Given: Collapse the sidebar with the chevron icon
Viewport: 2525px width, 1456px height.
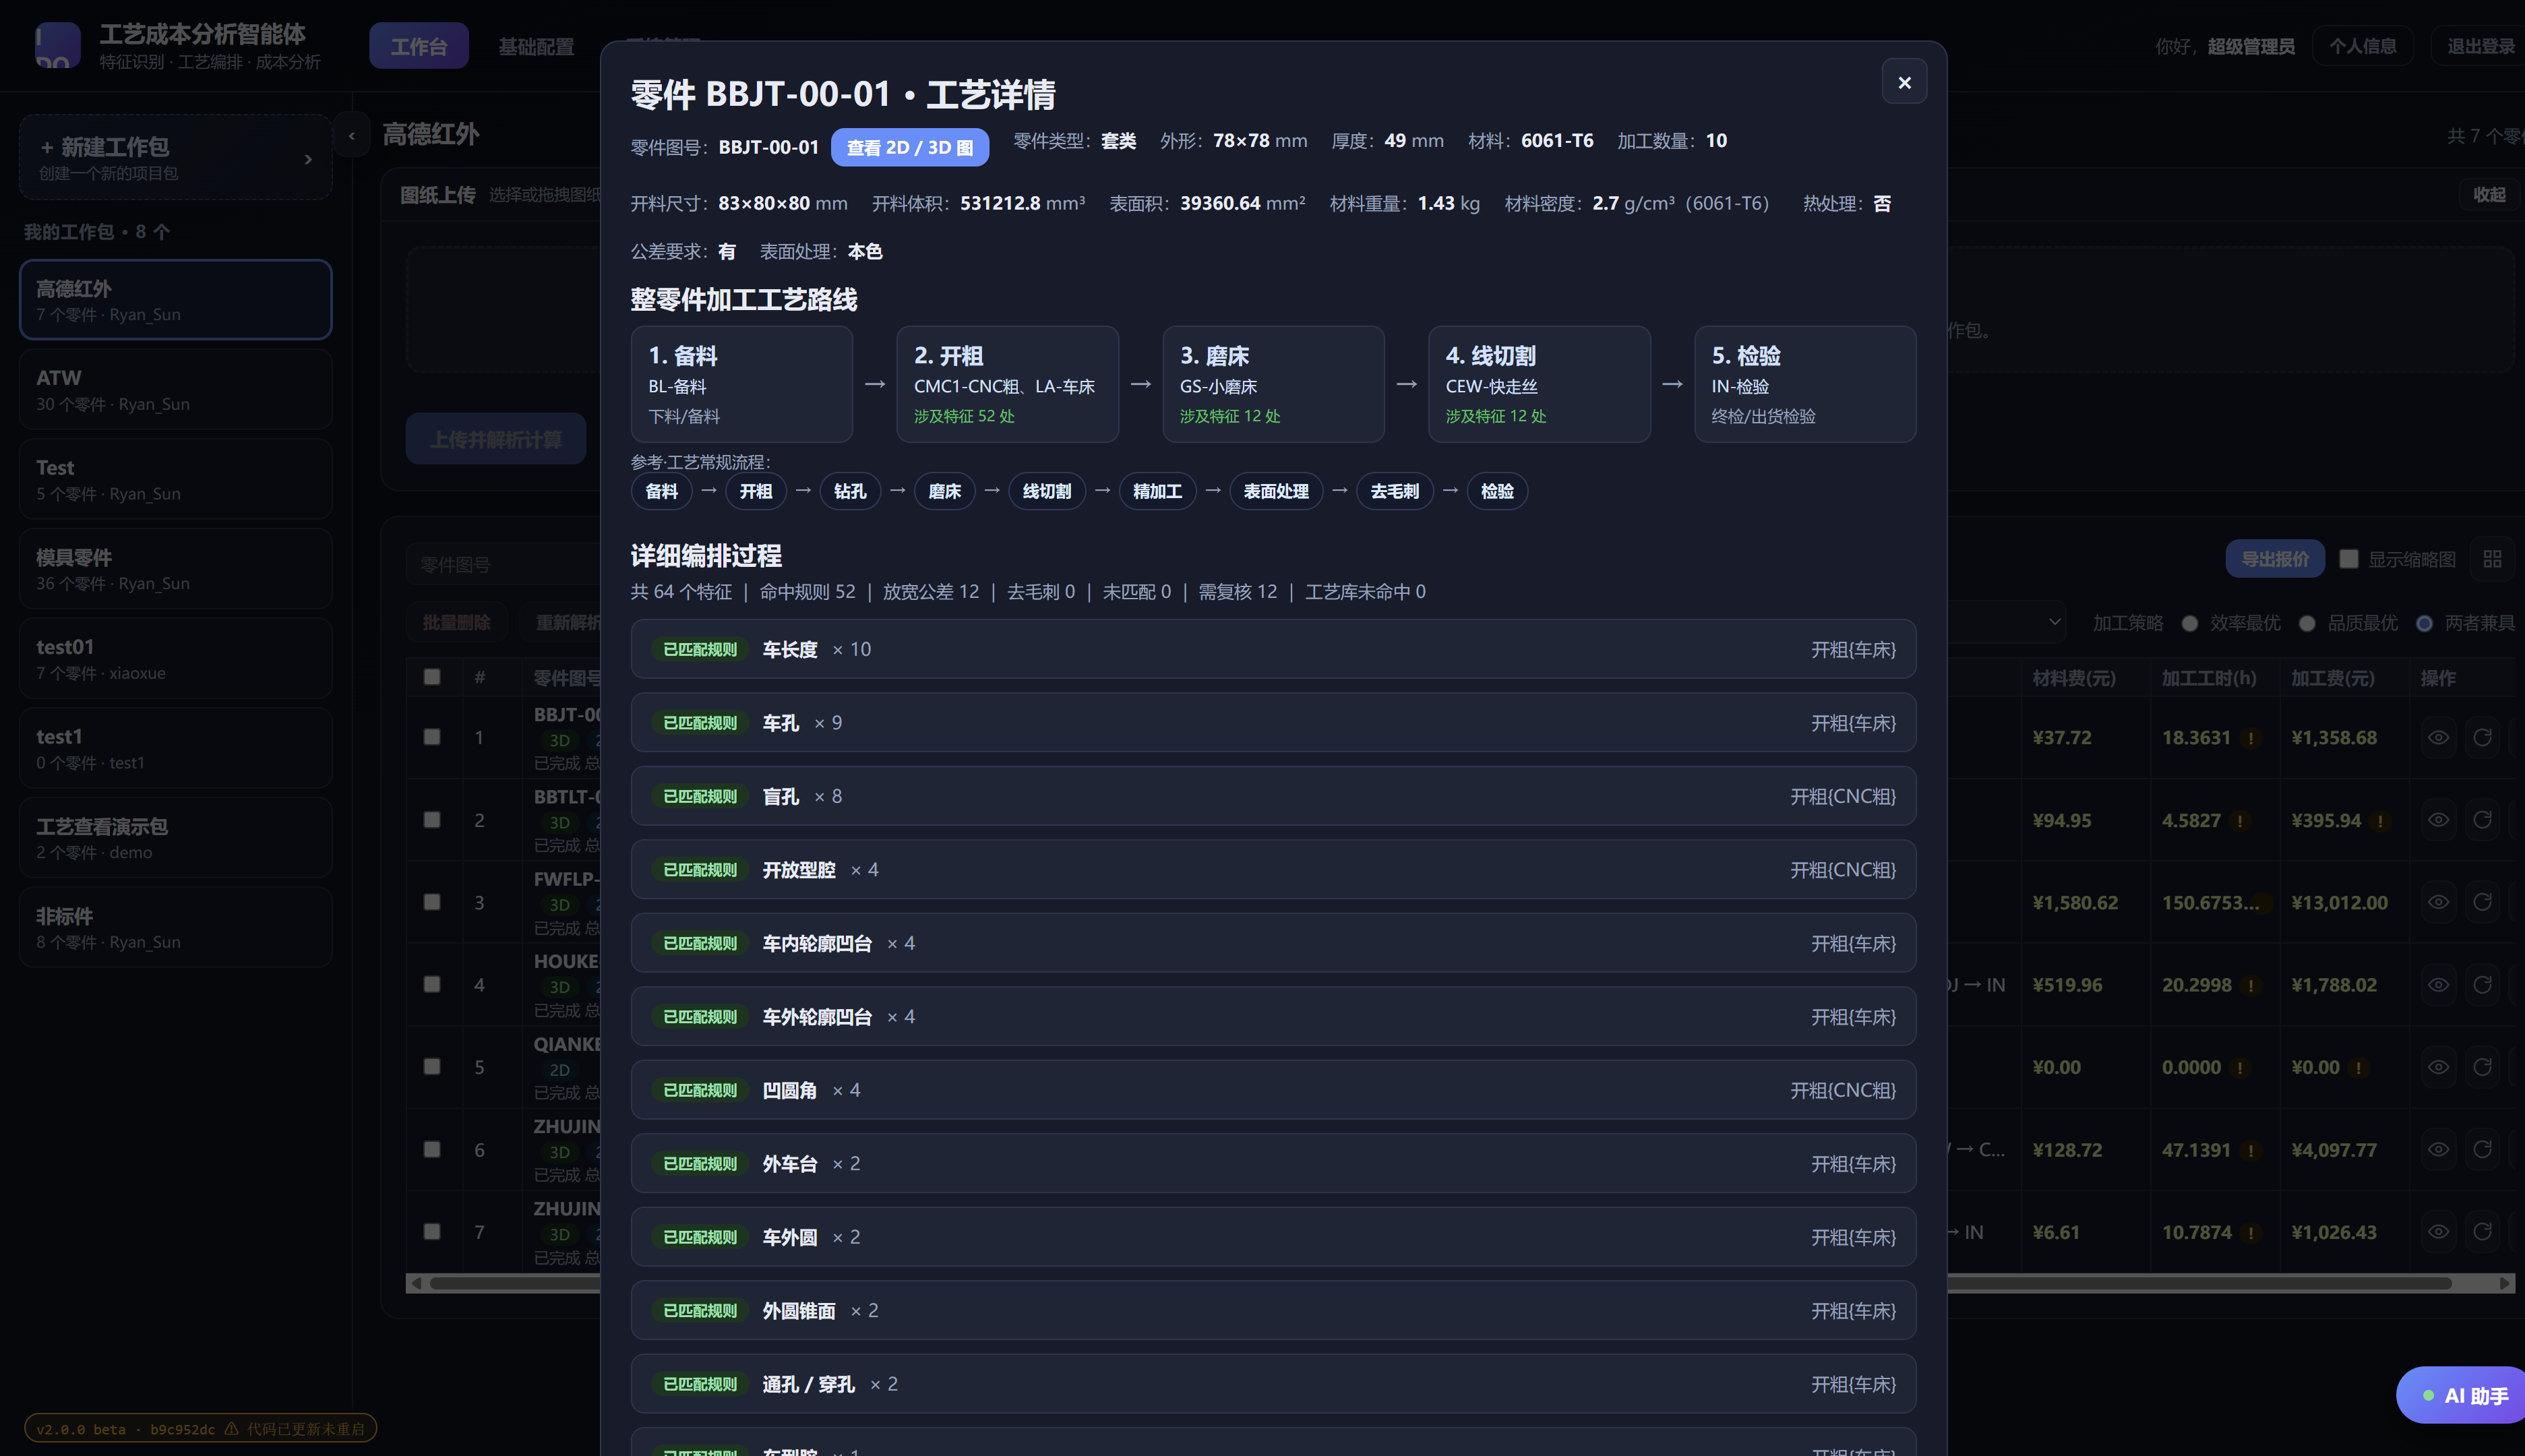Looking at the screenshot, I should click(x=352, y=135).
